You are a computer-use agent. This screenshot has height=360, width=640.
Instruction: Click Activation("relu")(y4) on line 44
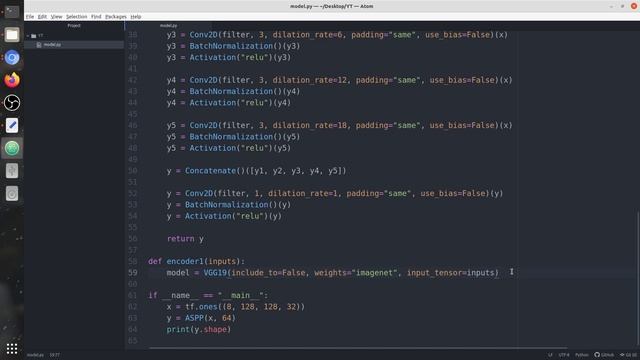(x=240, y=103)
